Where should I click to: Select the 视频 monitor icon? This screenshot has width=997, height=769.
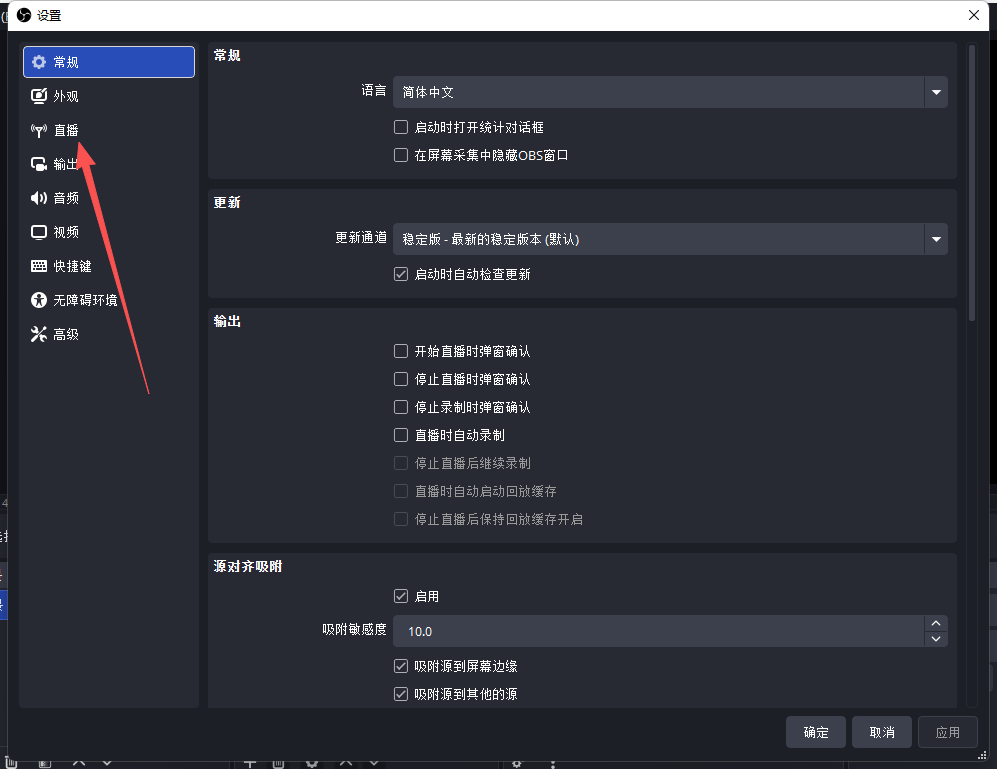click(x=39, y=232)
